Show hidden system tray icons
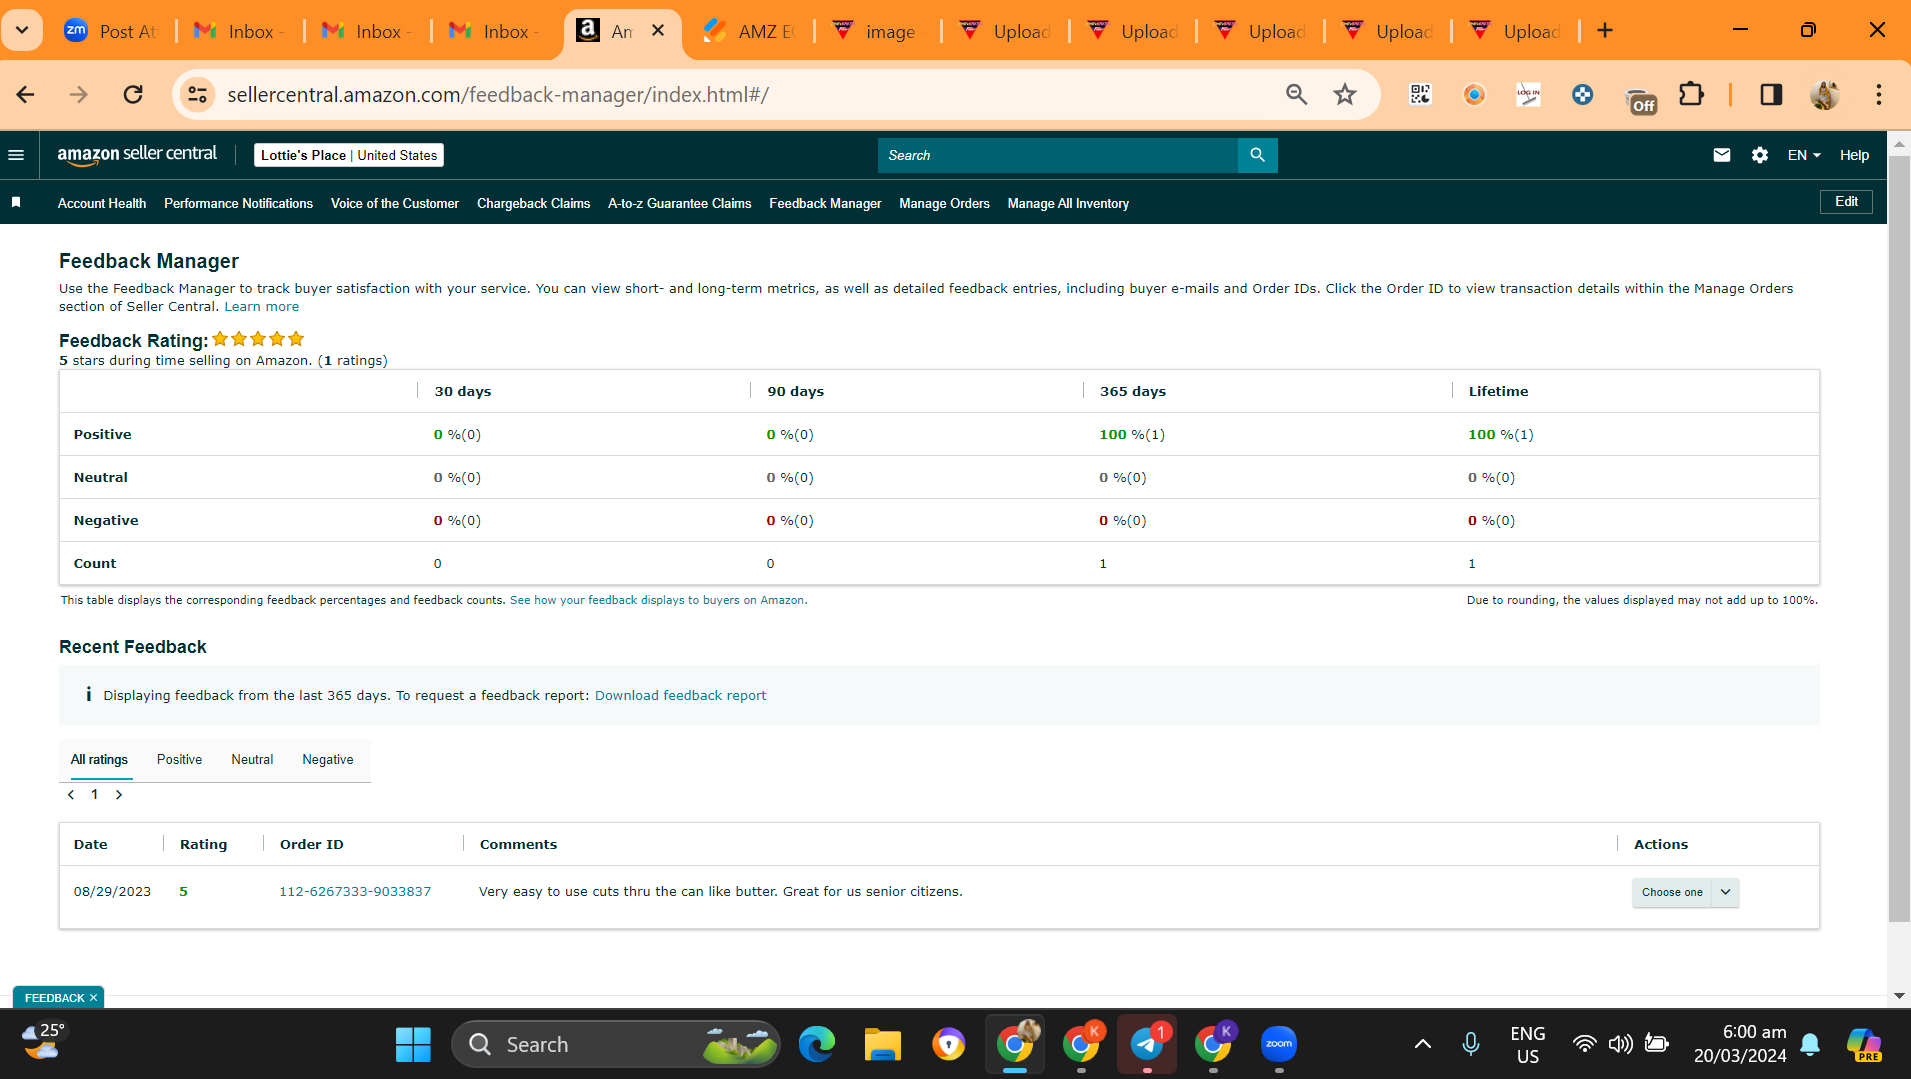This screenshot has height=1079, width=1911. (x=1422, y=1044)
